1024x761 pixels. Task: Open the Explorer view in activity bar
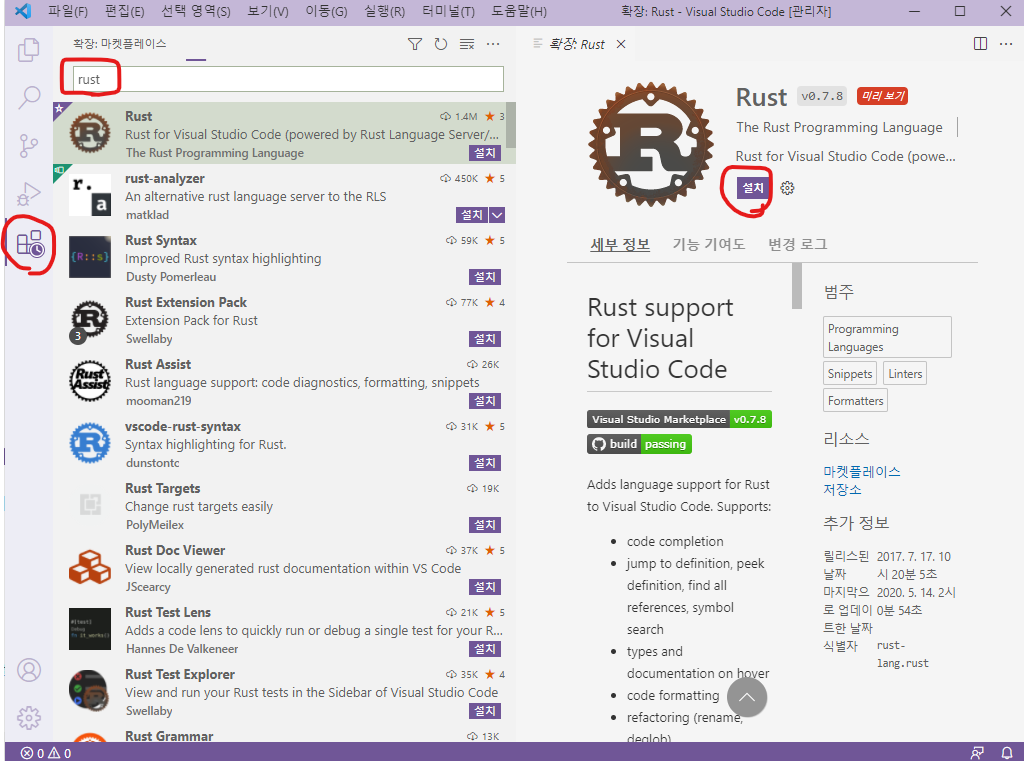(28, 50)
